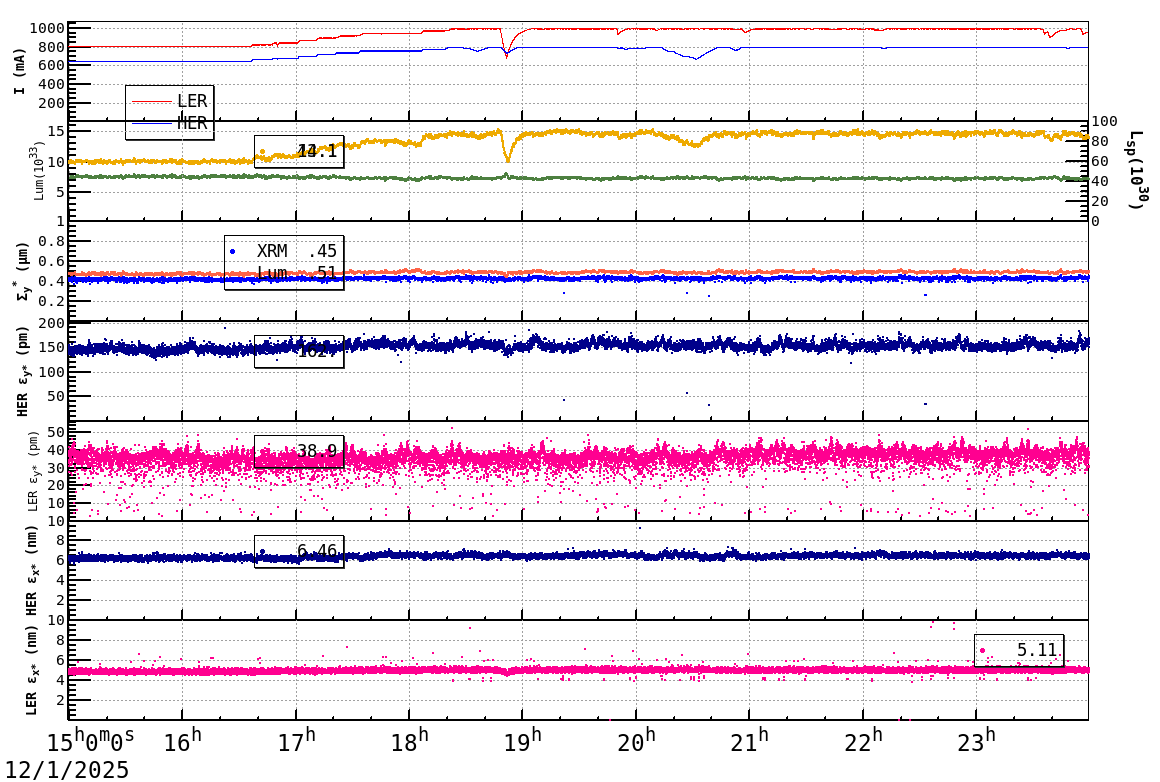
Task: Click the I (mA) axis label
Action: [20, 72]
